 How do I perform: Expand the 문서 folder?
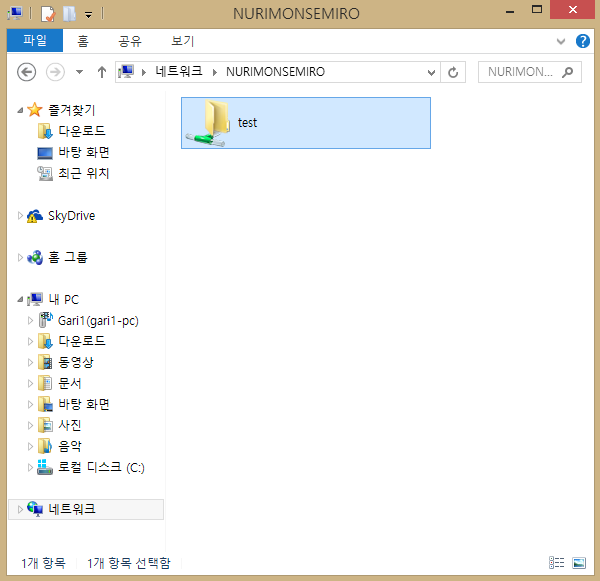click(x=30, y=384)
